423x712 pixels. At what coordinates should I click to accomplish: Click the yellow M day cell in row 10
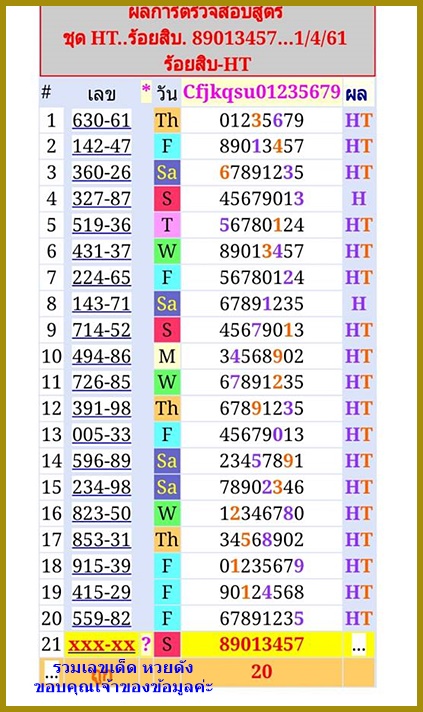click(167, 356)
